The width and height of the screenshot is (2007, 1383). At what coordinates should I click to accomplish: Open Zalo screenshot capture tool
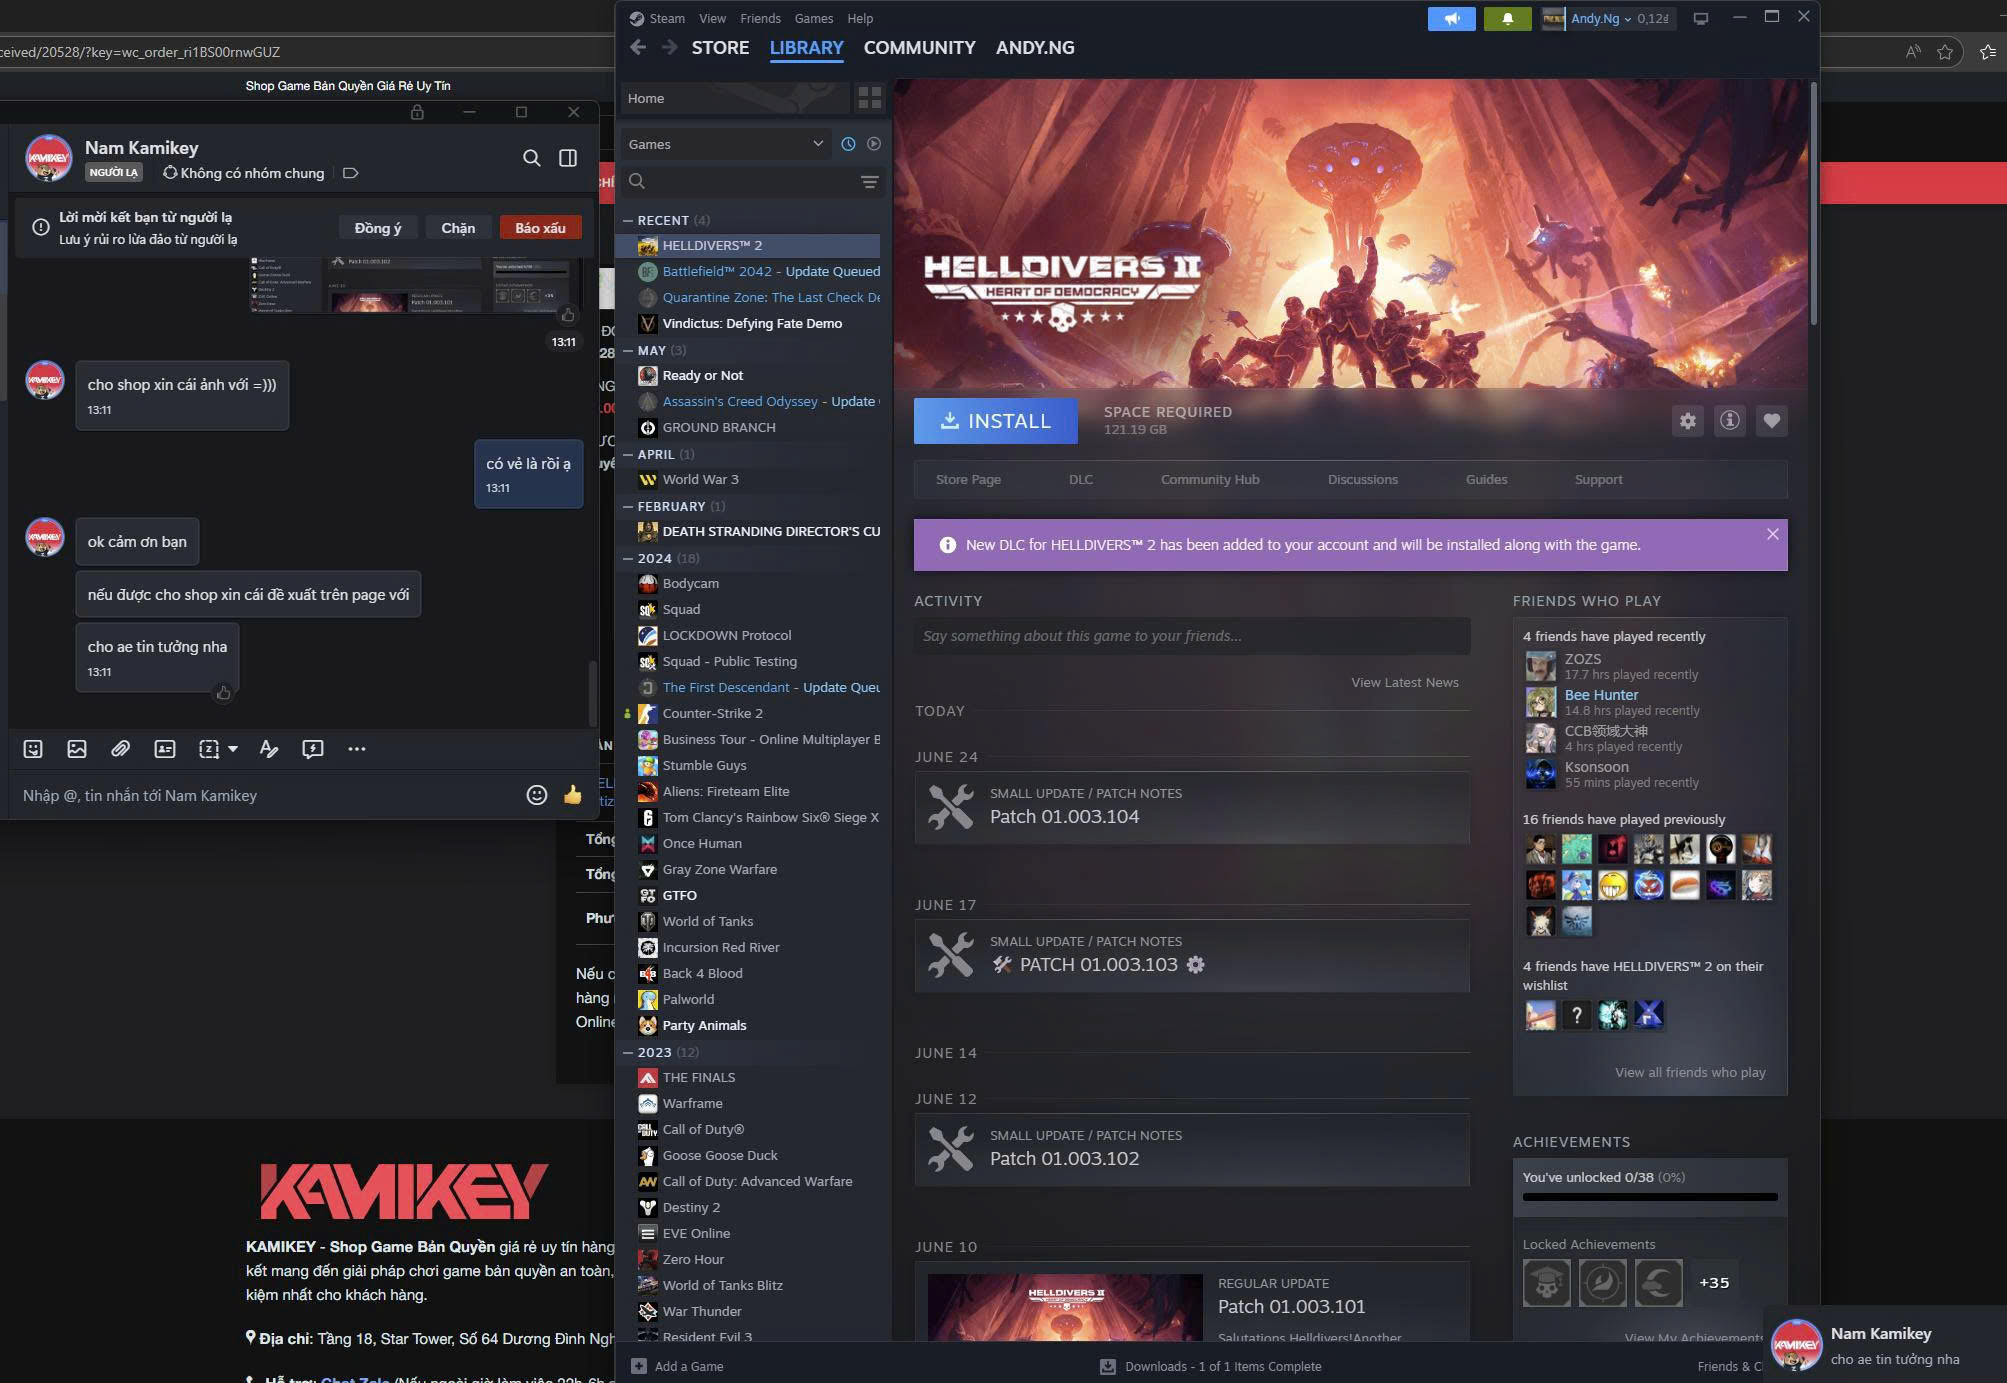[x=209, y=749]
